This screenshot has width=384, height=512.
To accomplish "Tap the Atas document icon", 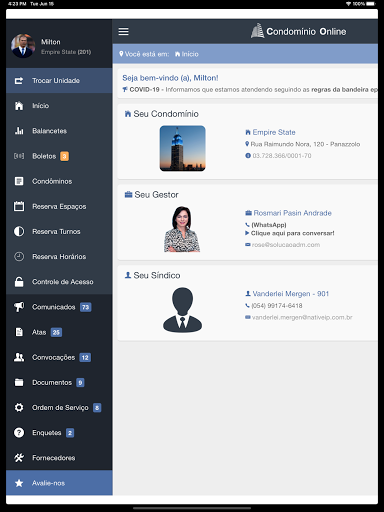I will pyautogui.click(x=19, y=332).
